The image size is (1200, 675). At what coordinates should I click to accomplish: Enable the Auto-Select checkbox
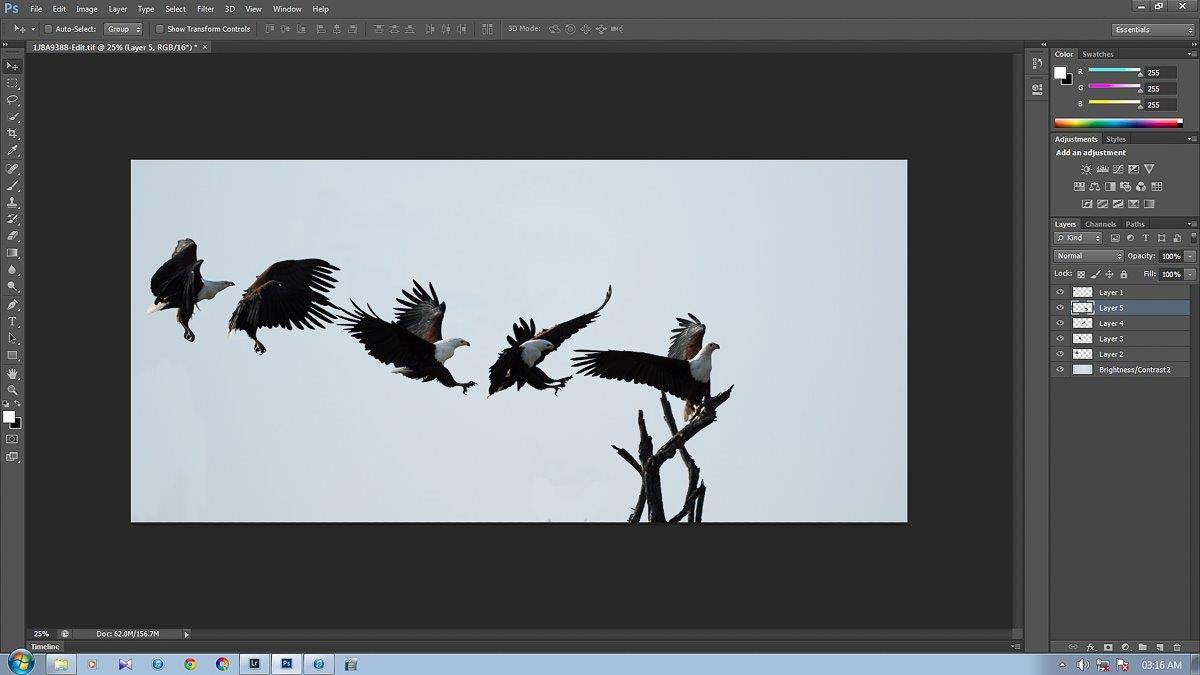(x=47, y=29)
